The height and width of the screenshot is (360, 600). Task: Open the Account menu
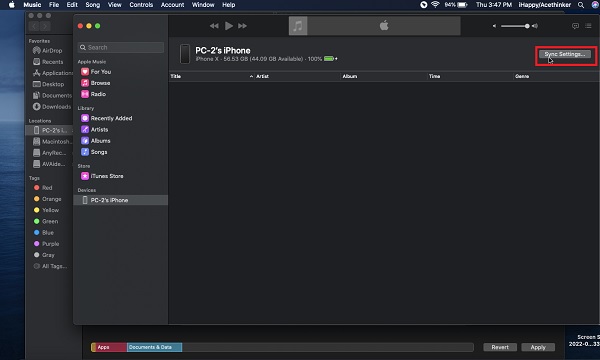[x=172, y=5]
